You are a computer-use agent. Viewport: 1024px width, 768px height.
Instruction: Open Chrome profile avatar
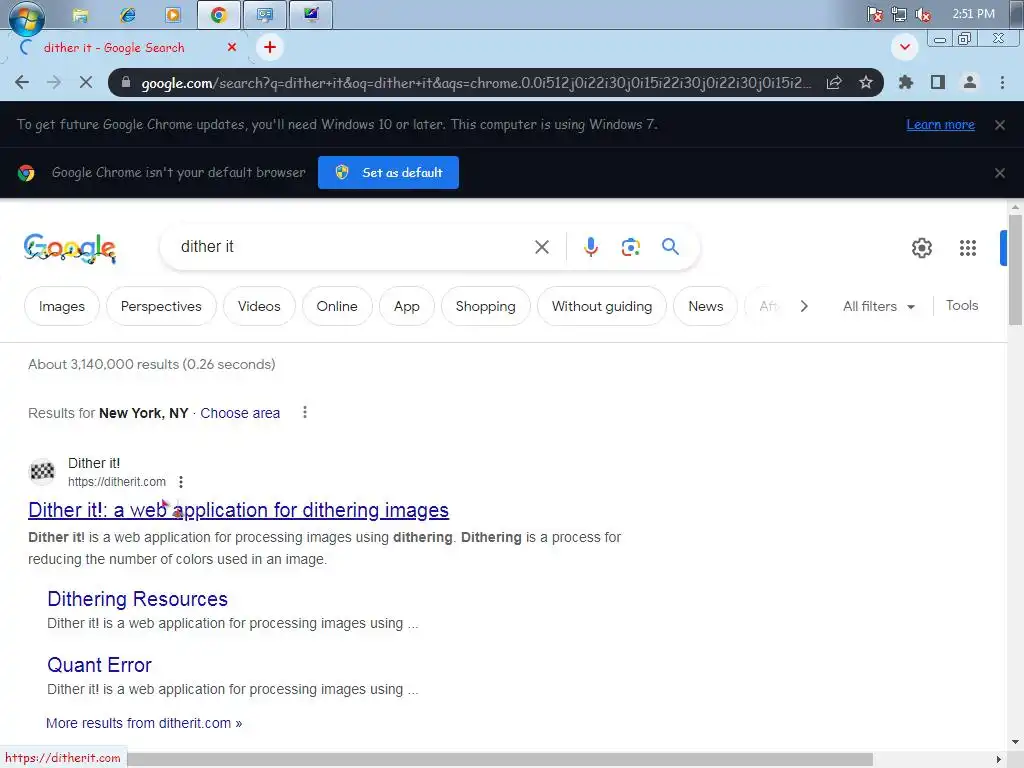click(x=970, y=82)
